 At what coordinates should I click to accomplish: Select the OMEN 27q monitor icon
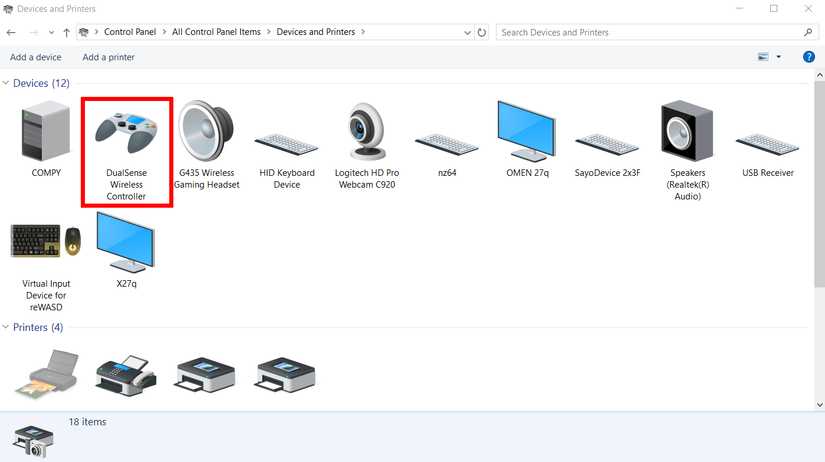tap(526, 135)
